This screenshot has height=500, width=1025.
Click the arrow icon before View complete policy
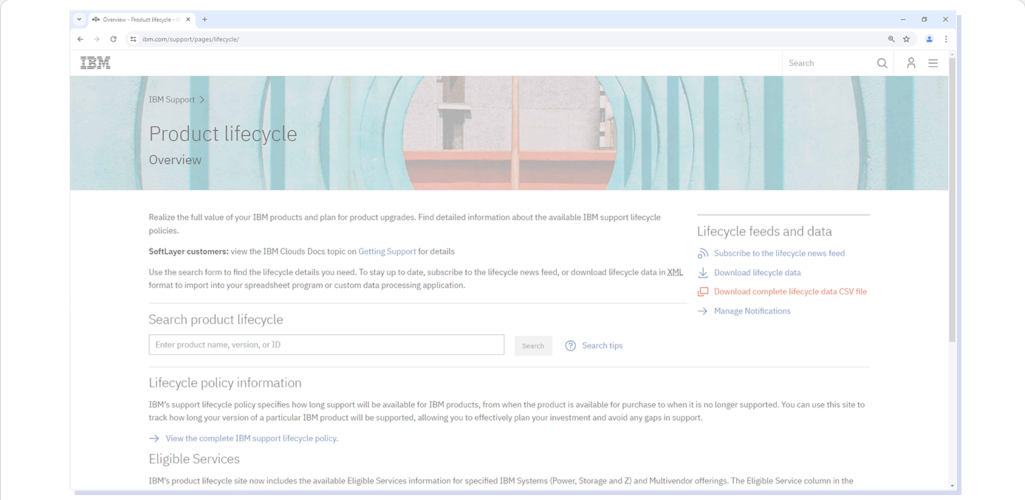154,439
